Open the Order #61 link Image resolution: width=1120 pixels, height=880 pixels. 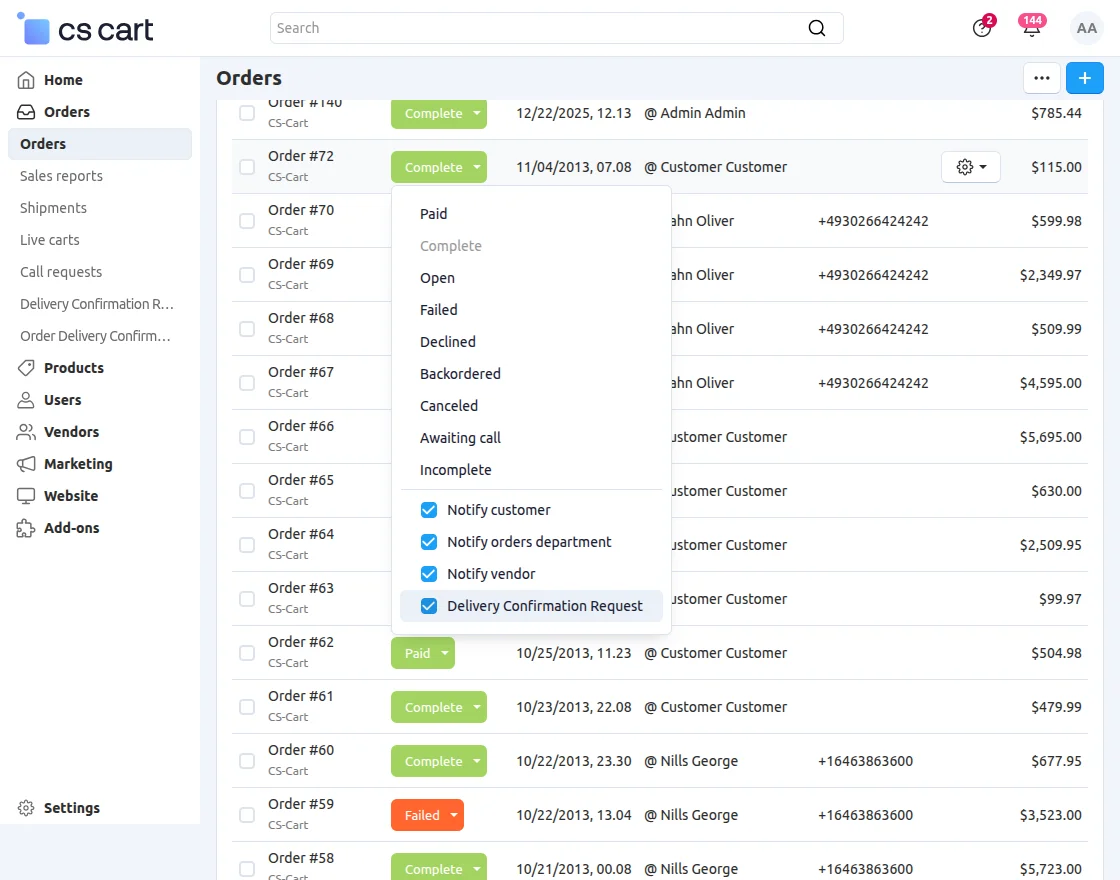pos(301,696)
